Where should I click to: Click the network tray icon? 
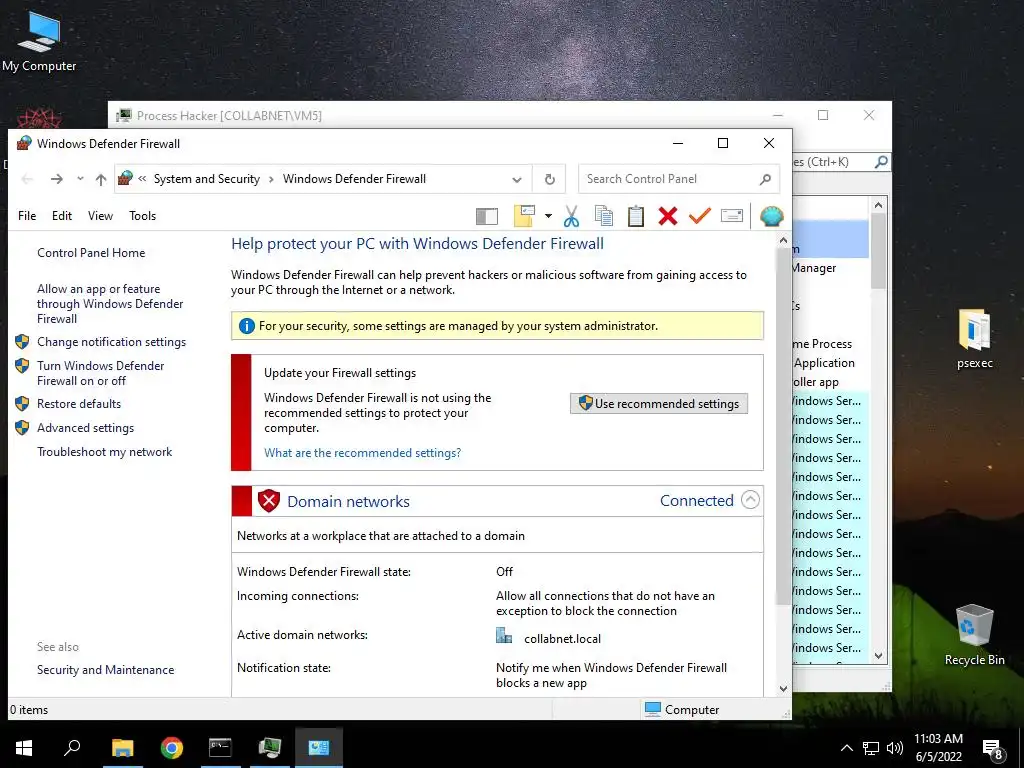tap(871, 748)
